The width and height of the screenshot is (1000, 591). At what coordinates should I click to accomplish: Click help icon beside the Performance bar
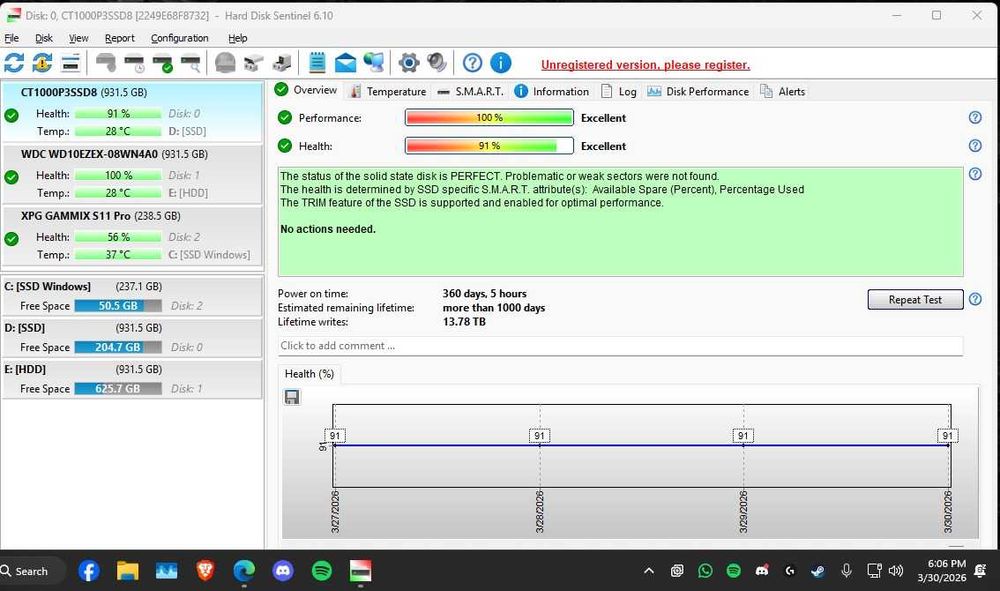[x=975, y=117]
